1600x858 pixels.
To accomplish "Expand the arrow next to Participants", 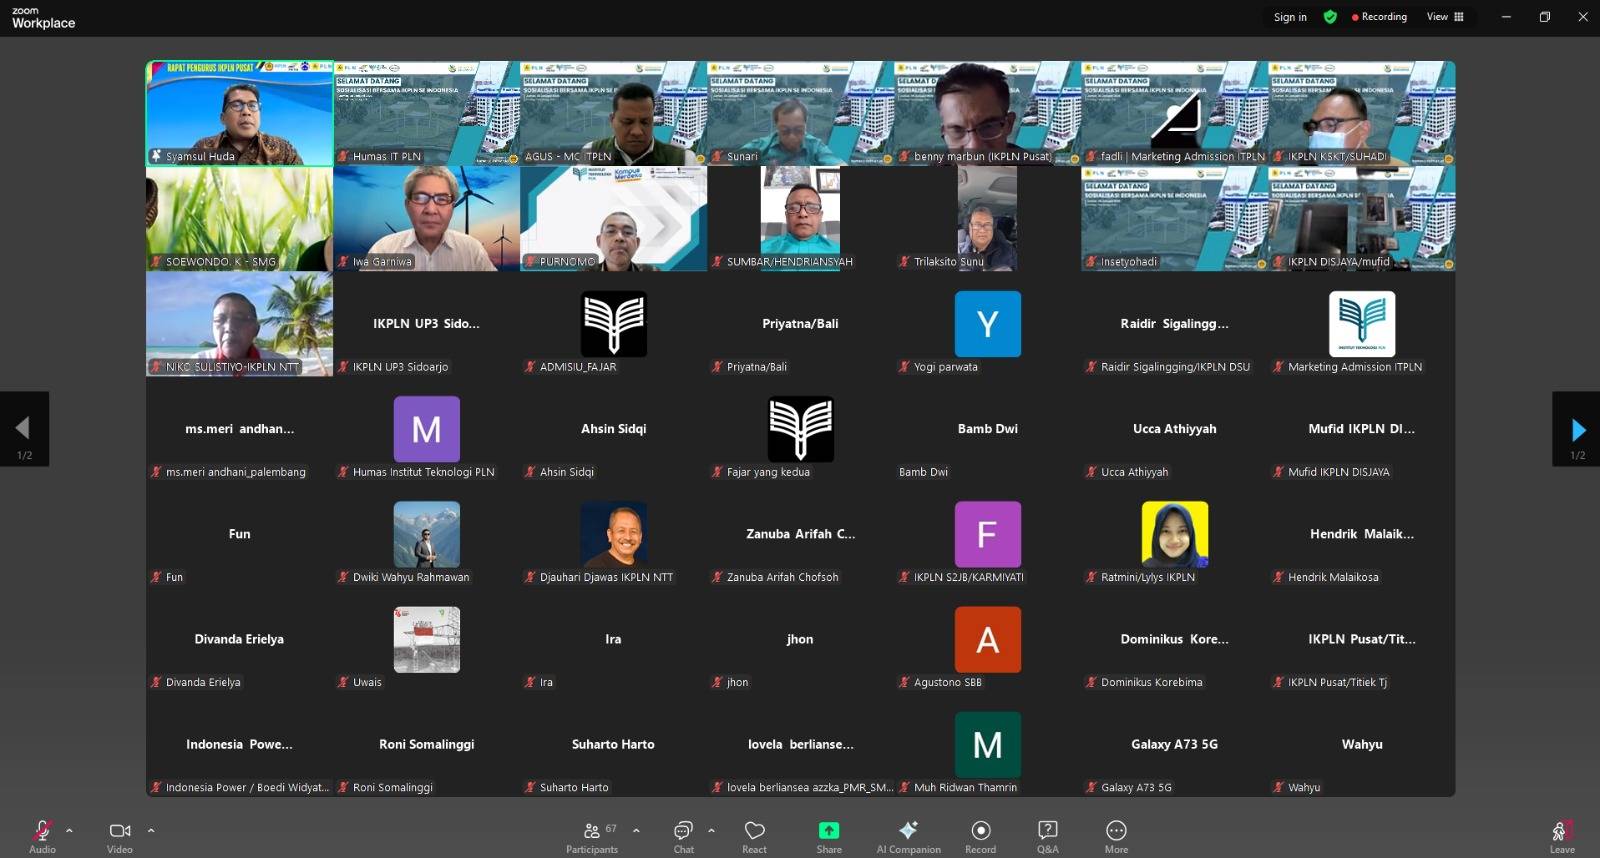I will pyautogui.click(x=636, y=830).
